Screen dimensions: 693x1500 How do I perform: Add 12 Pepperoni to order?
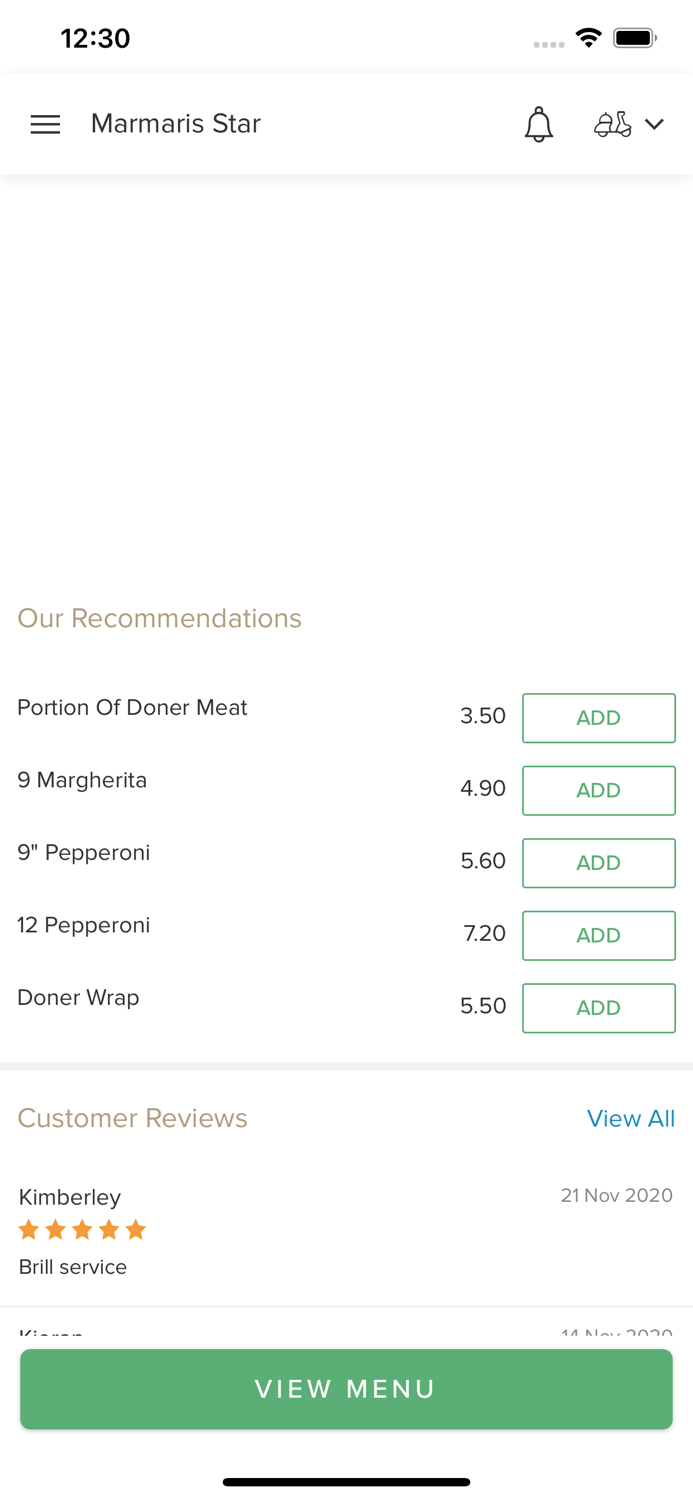pos(598,935)
